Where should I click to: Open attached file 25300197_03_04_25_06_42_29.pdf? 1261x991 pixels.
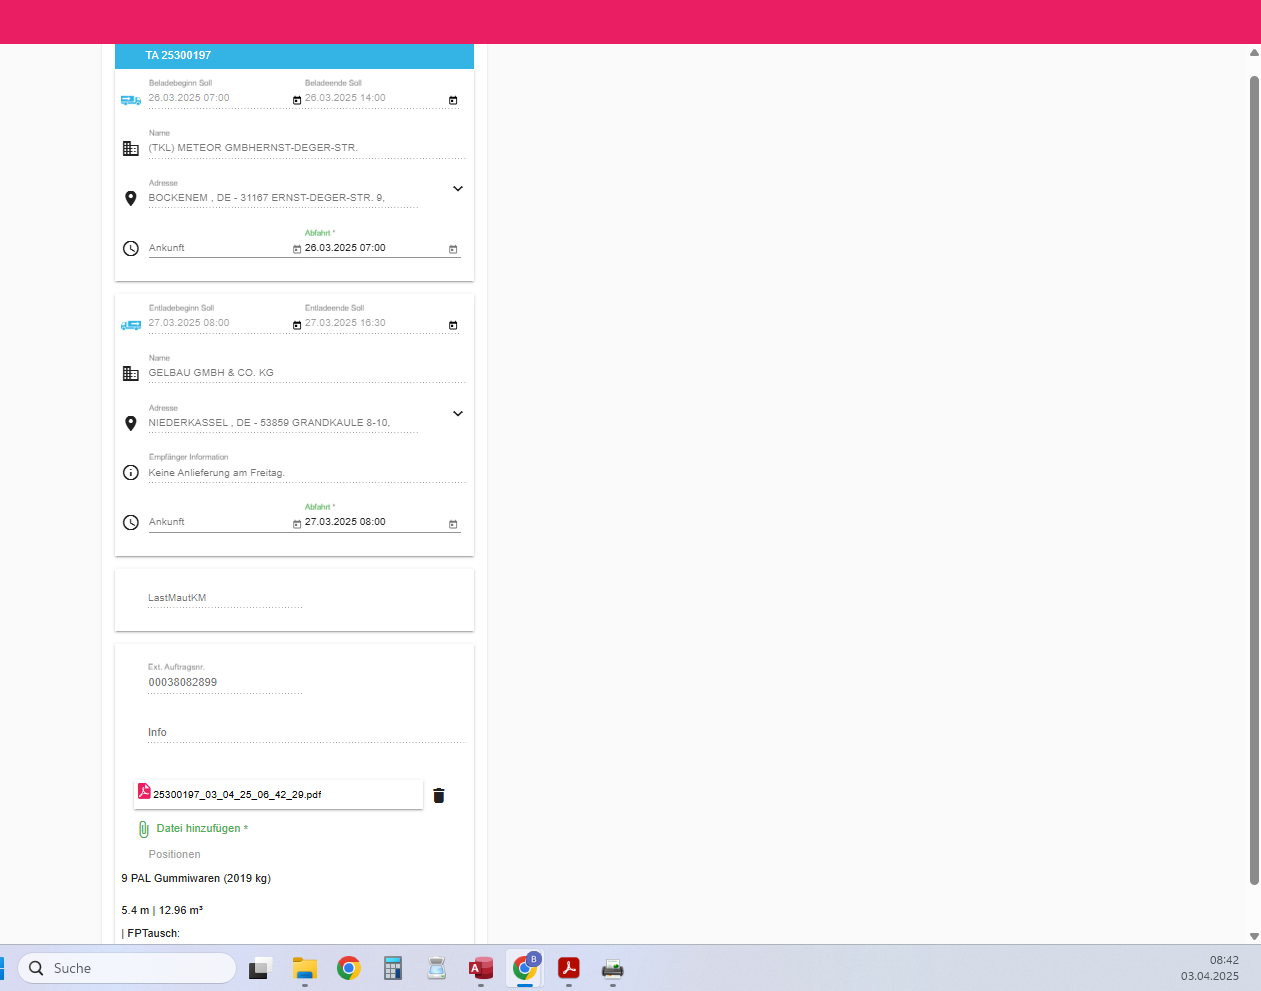click(x=279, y=795)
